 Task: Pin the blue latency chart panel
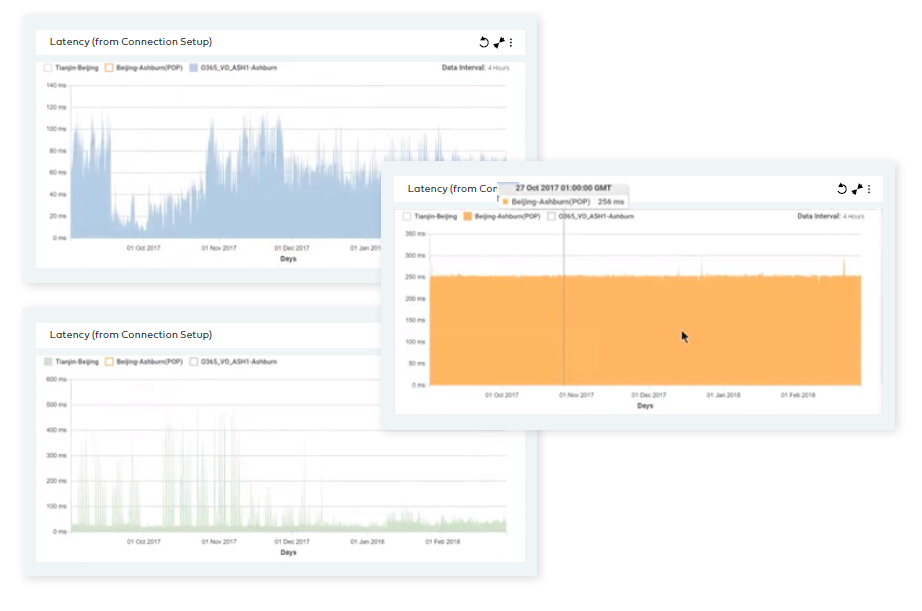499,42
